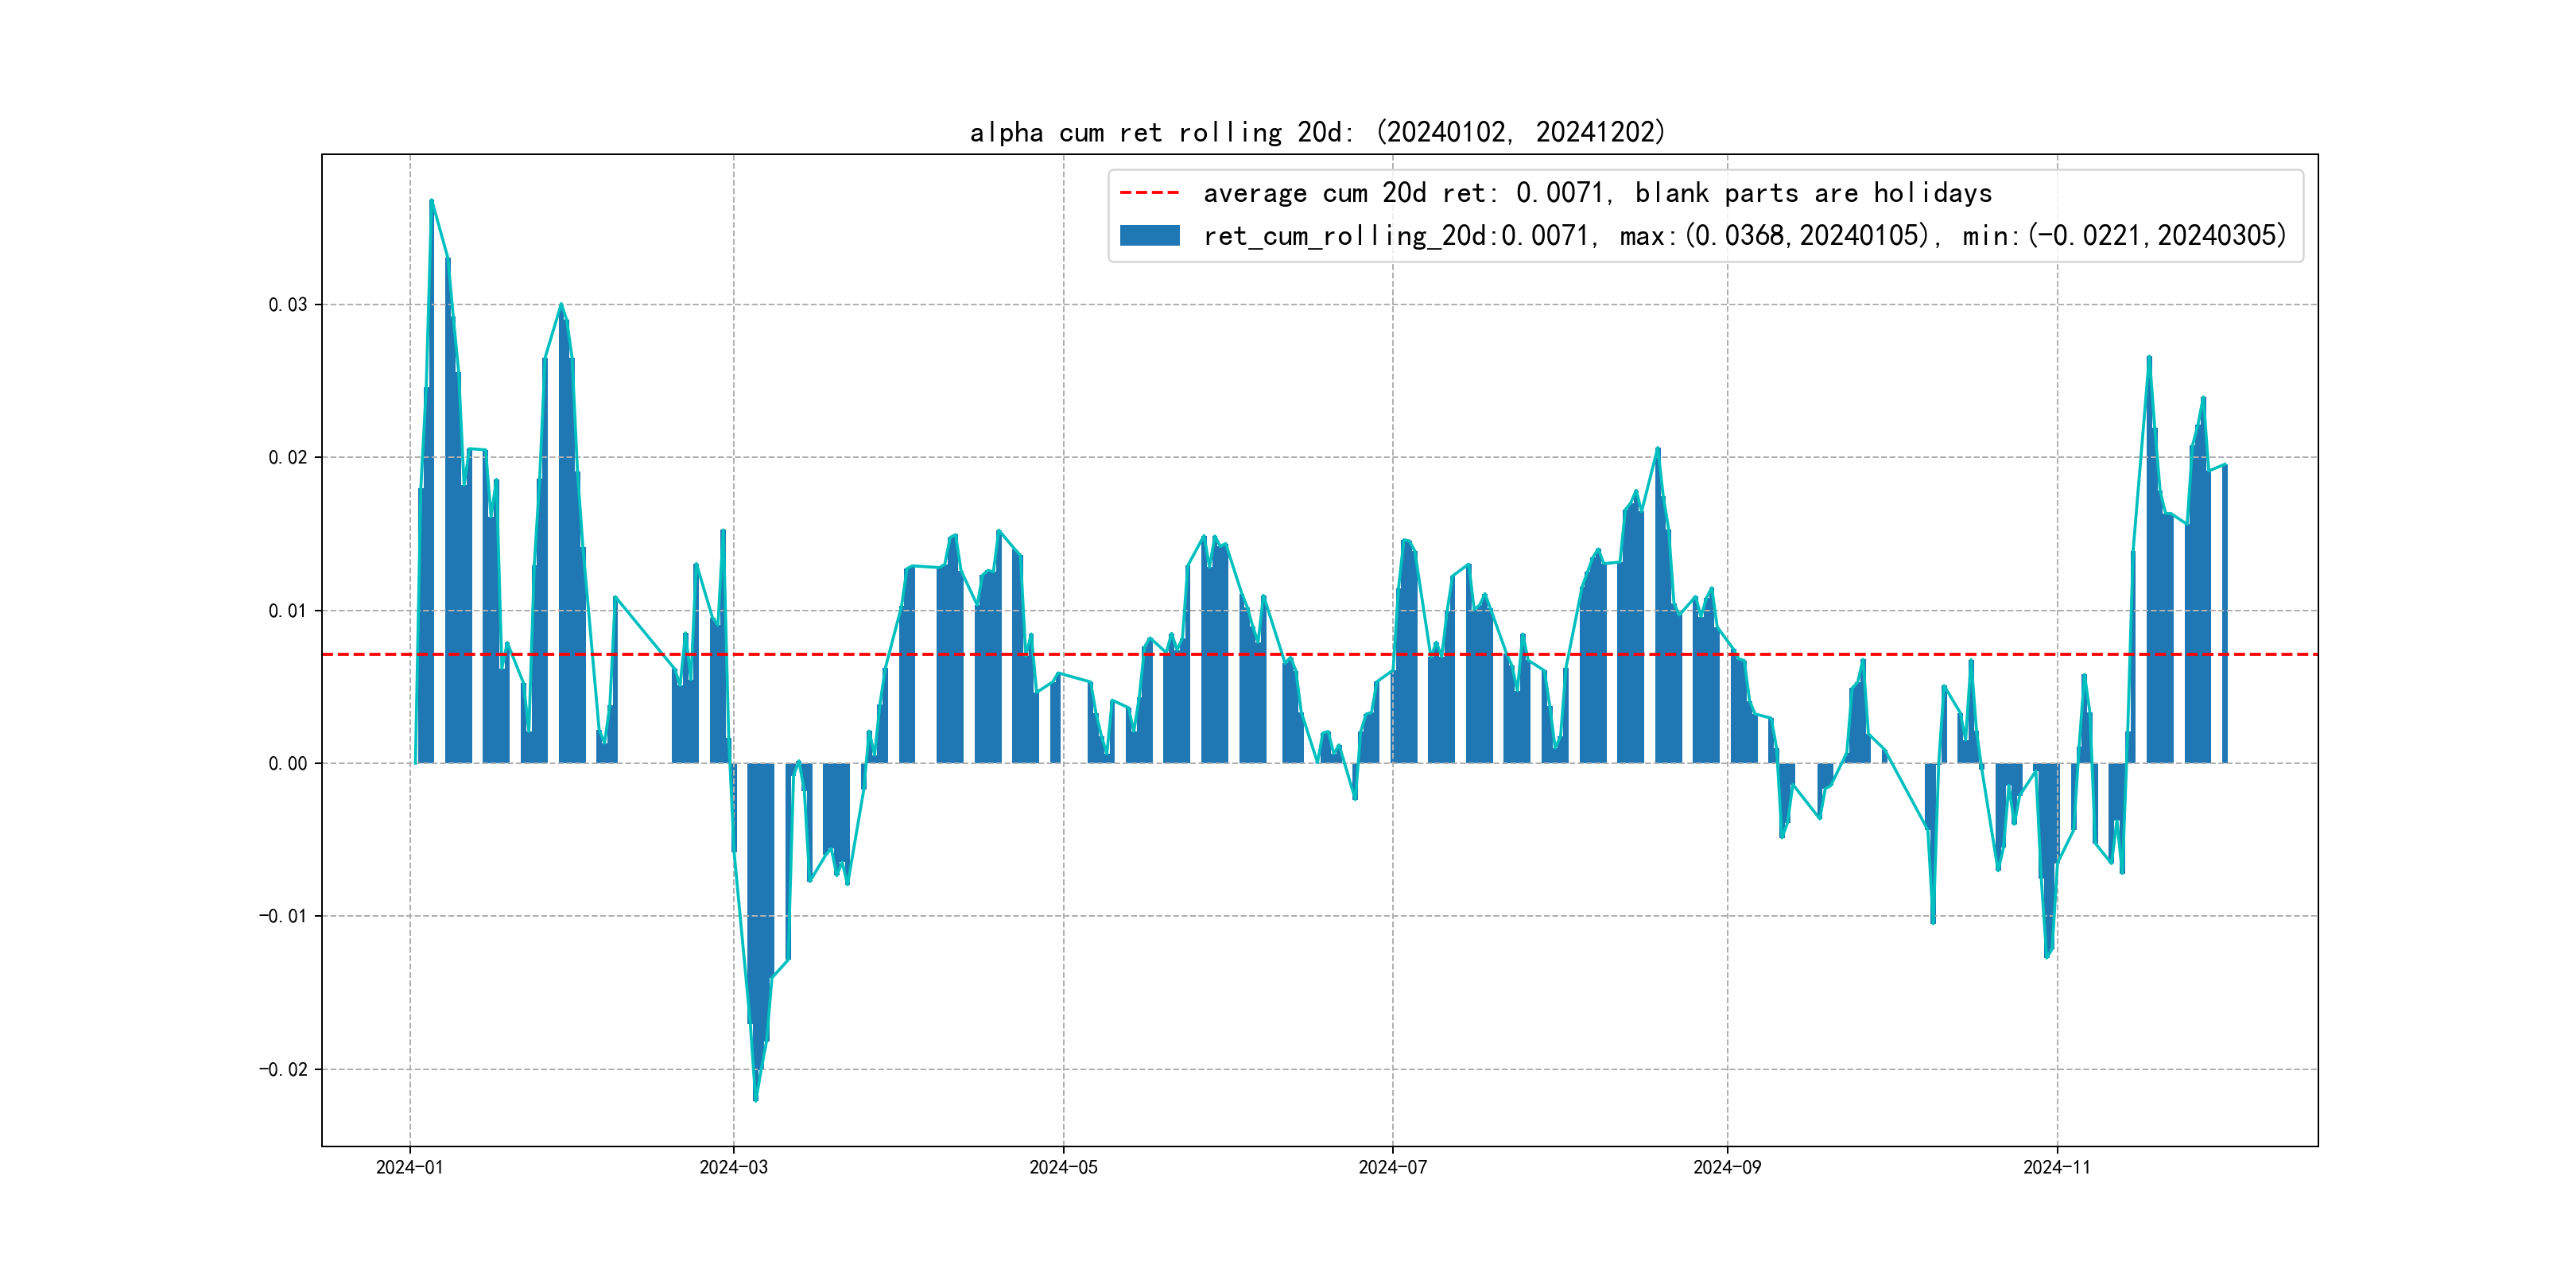Click the -0.02 y-axis tick label
The width and height of the screenshot is (2576, 1288).
(283, 1069)
